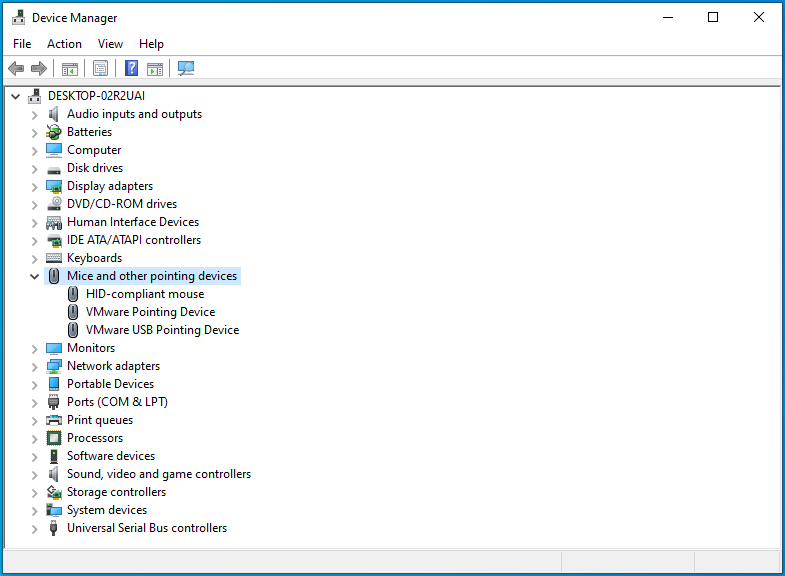Open the Action menu
The width and height of the screenshot is (785, 576).
point(64,44)
